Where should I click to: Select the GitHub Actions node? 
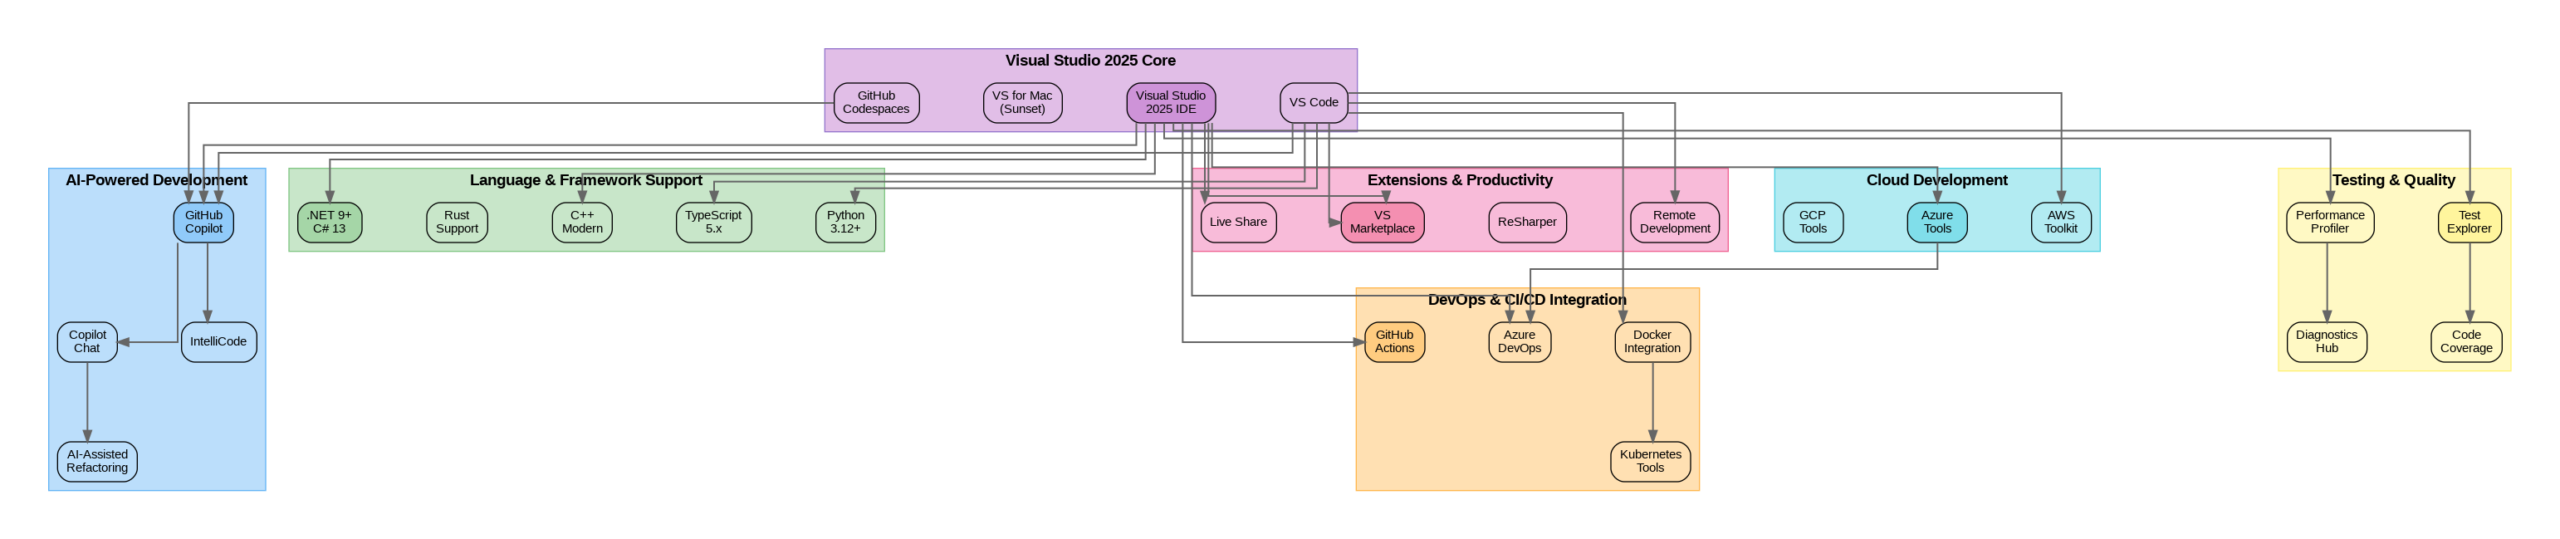[x=1393, y=342]
